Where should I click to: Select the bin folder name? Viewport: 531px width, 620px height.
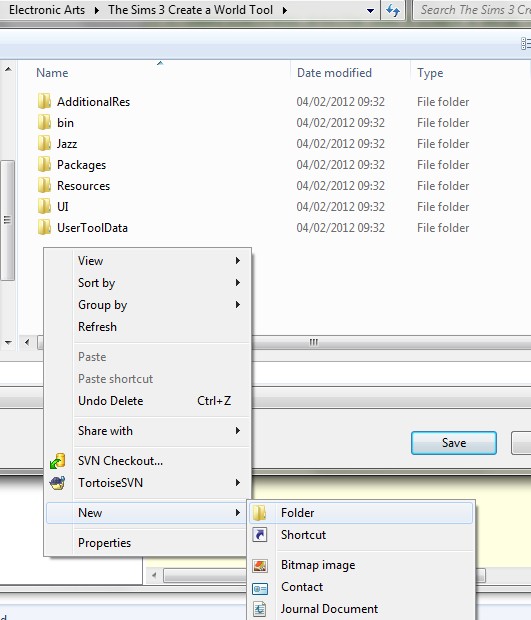(65, 123)
